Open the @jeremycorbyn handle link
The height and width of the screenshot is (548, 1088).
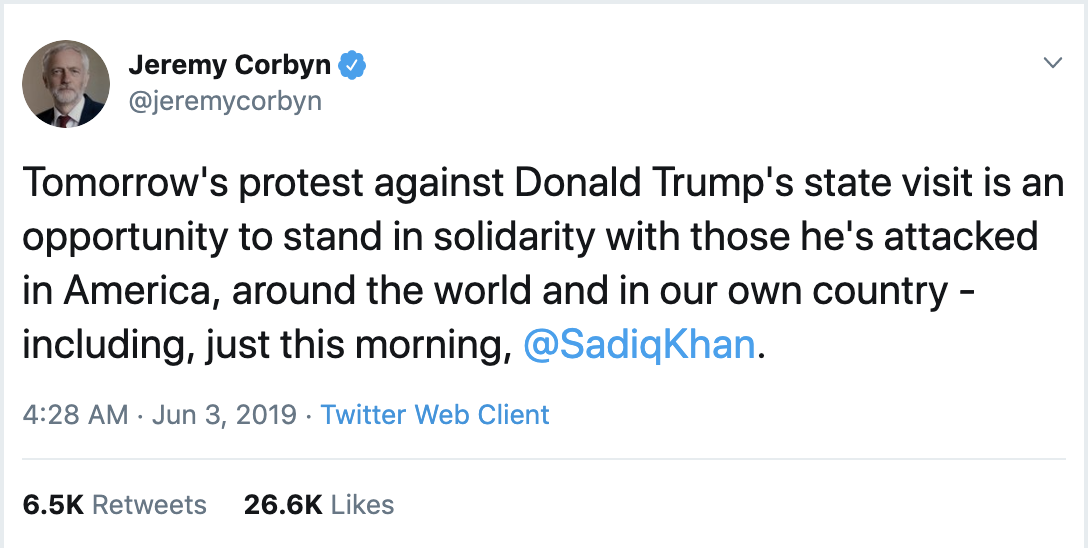pyautogui.click(x=225, y=101)
